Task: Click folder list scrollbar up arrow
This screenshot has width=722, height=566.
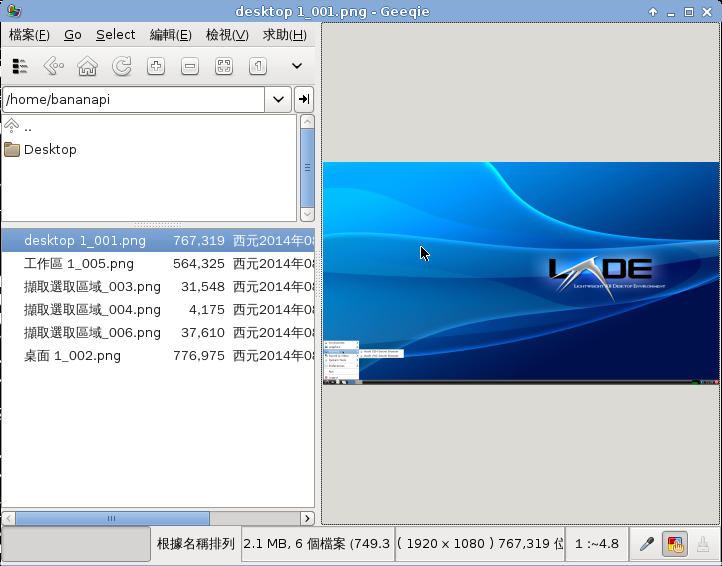Action: point(307,122)
